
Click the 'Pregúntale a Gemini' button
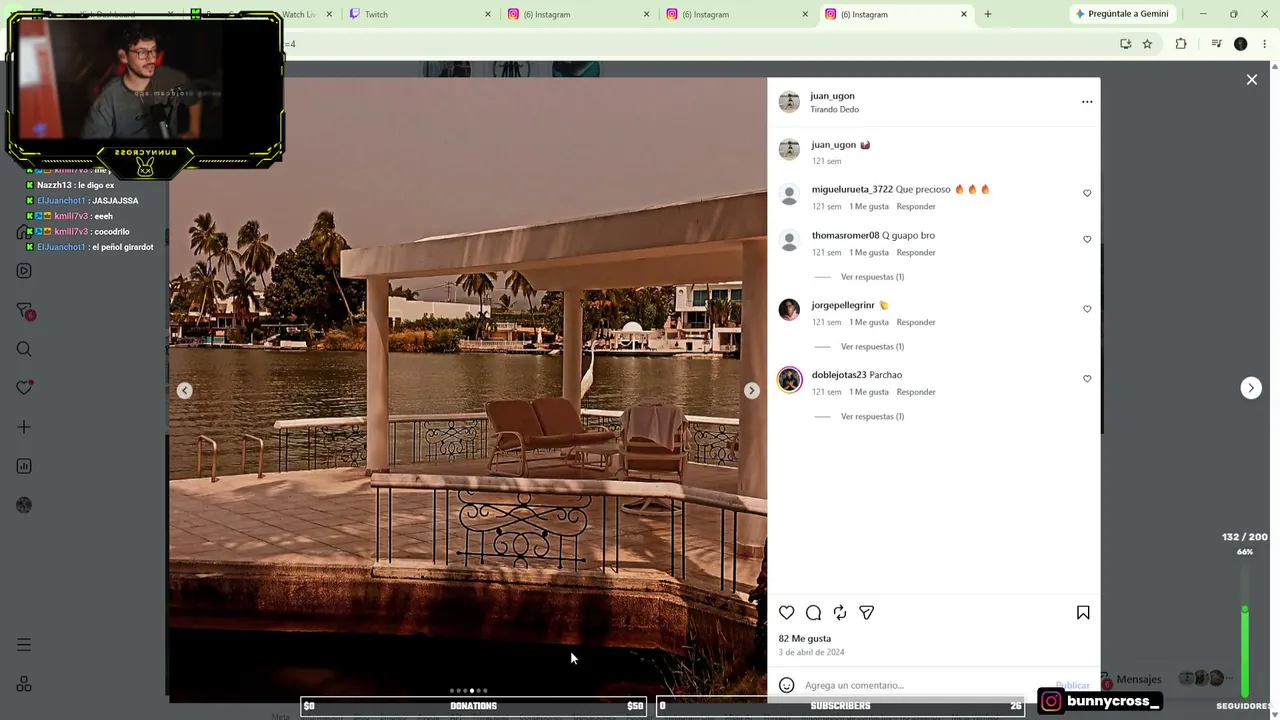(x=1121, y=14)
